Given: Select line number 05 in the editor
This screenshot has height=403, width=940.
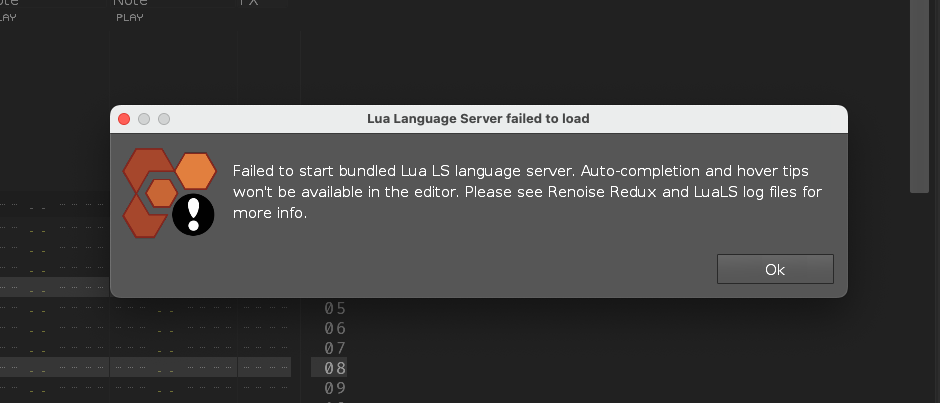Looking at the screenshot, I should tap(335, 308).
